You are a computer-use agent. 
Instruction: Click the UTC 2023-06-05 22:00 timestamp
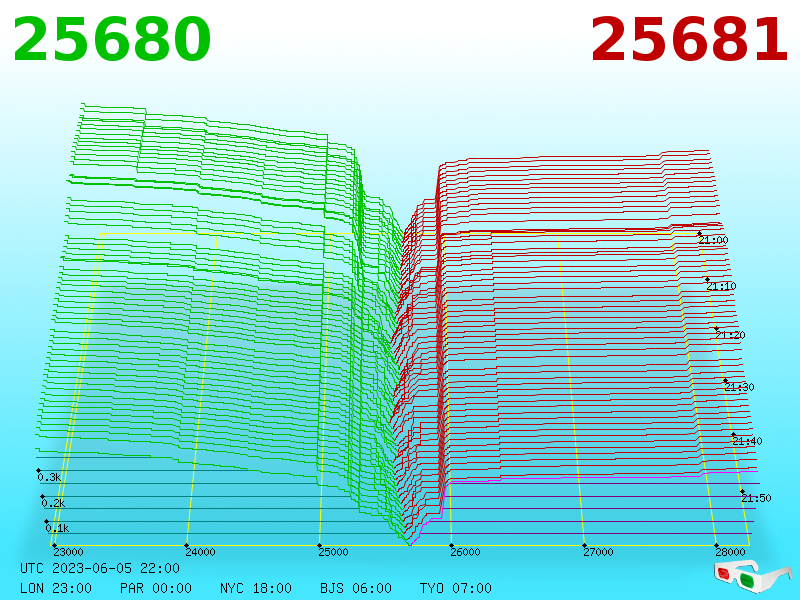coord(100,568)
